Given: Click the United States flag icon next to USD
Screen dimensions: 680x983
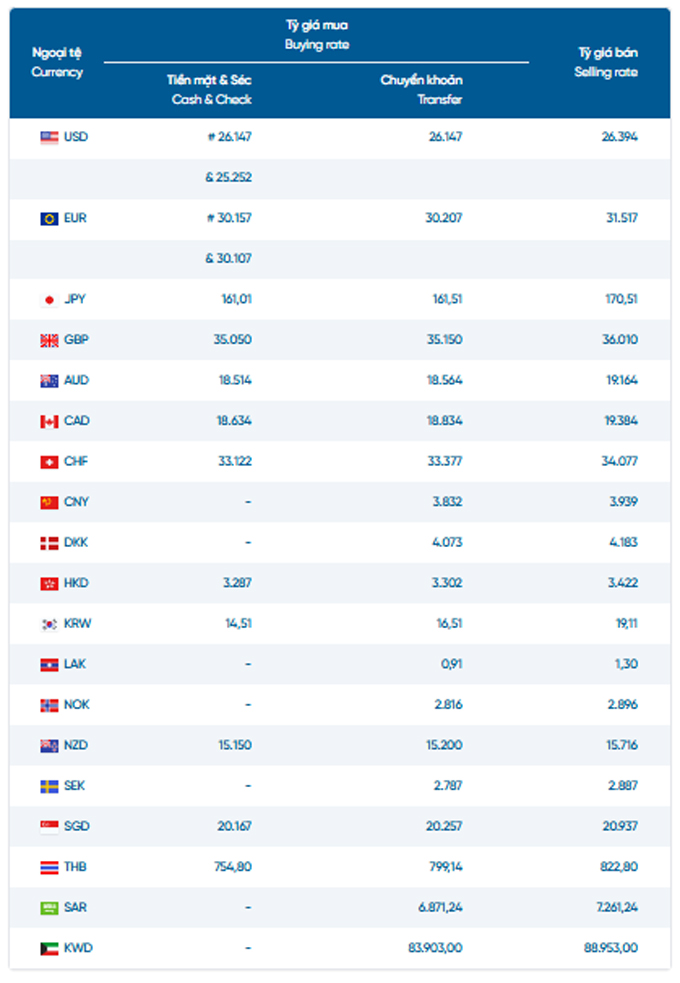Looking at the screenshot, I should coord(49,137).
